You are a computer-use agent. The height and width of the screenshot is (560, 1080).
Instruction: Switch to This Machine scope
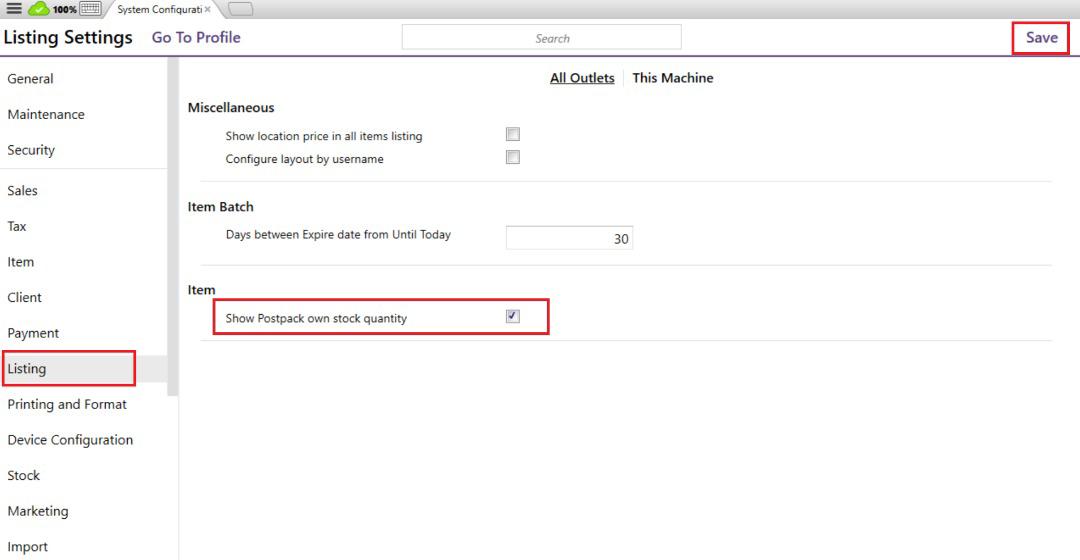(673, 78)
